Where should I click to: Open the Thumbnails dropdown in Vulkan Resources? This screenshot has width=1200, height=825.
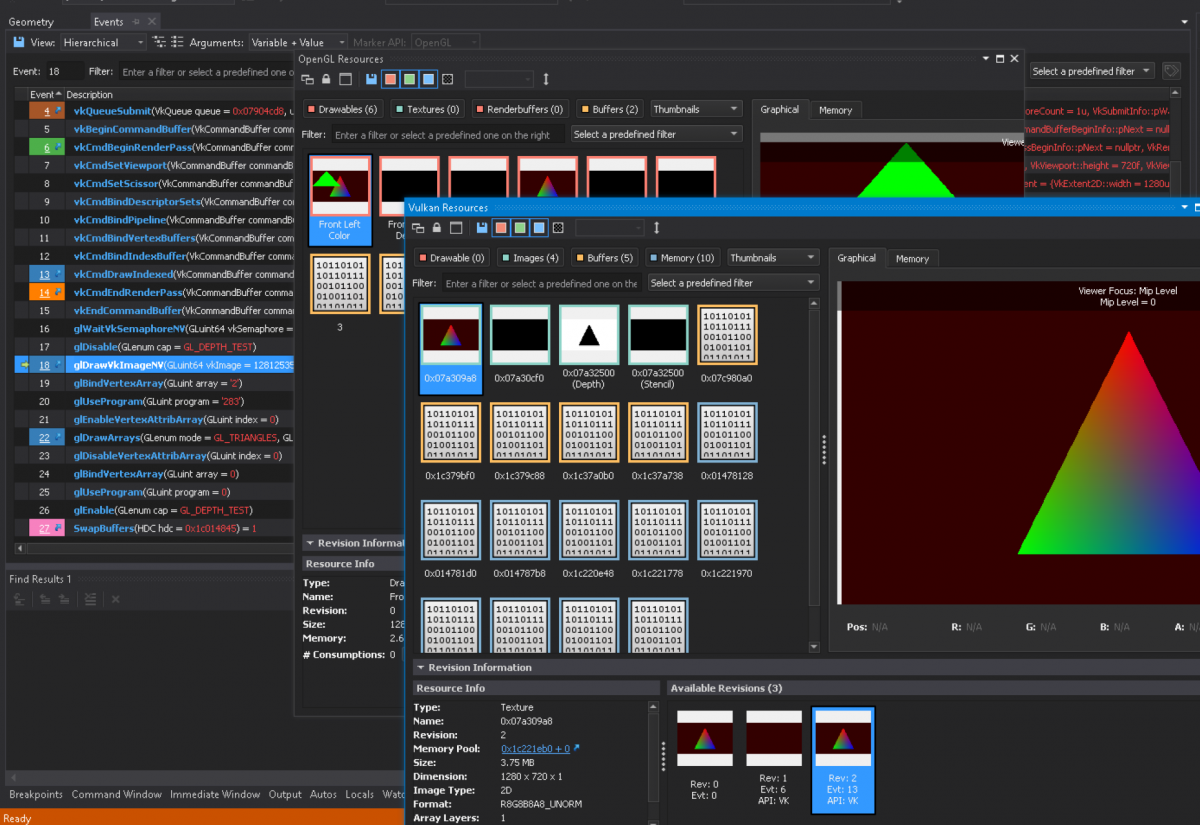tap(772, 257)
